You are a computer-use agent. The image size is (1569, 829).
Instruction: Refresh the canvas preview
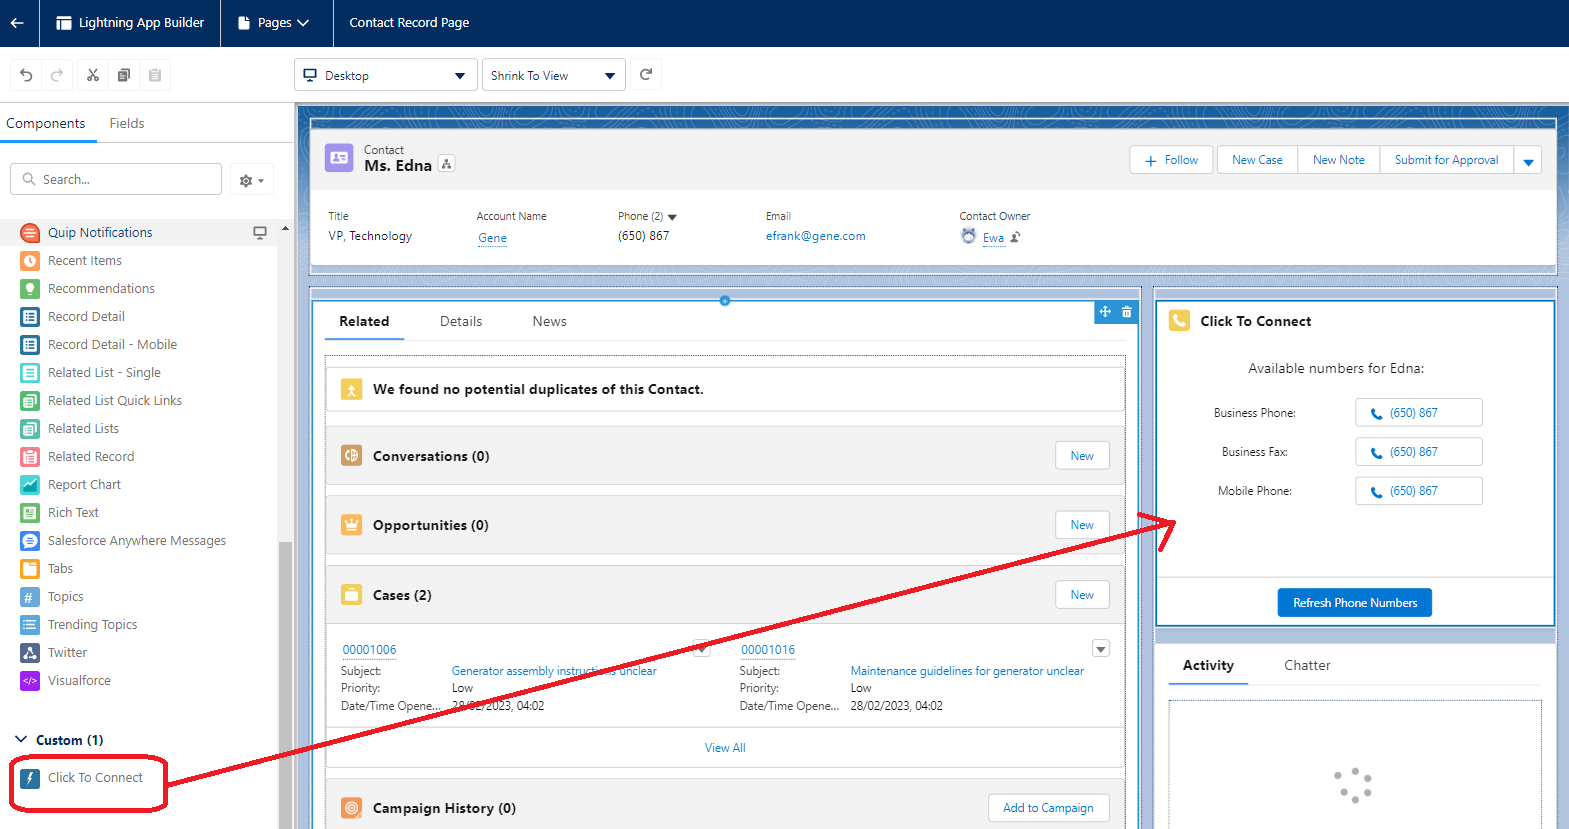[646, 75]
